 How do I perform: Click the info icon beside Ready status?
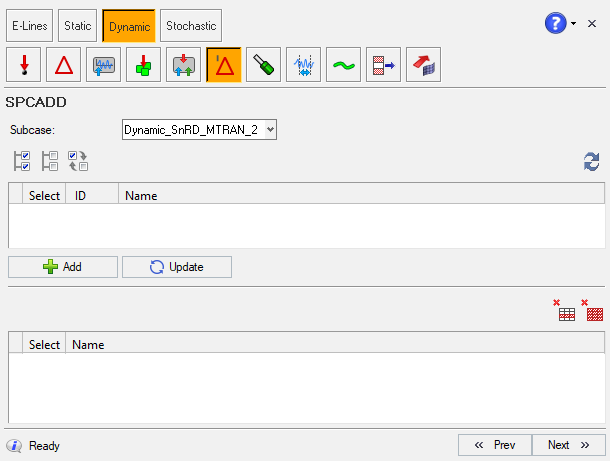14,445
